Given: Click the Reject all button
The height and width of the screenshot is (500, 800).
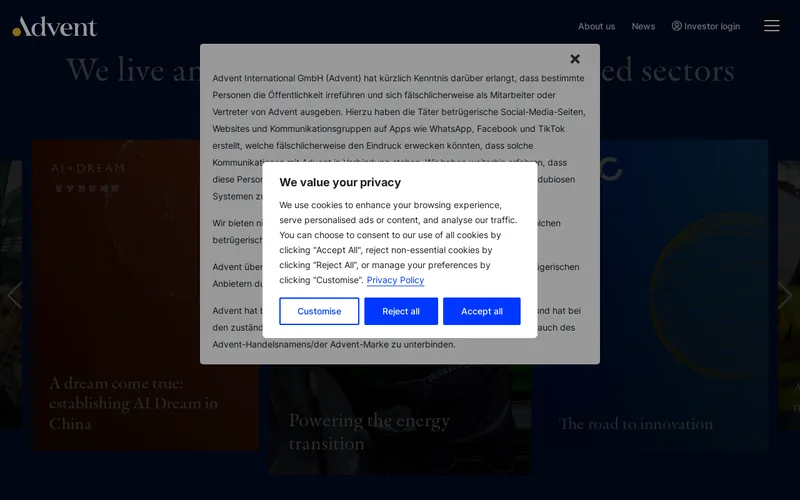Looking at the screenshot, I should pos(401,311).
